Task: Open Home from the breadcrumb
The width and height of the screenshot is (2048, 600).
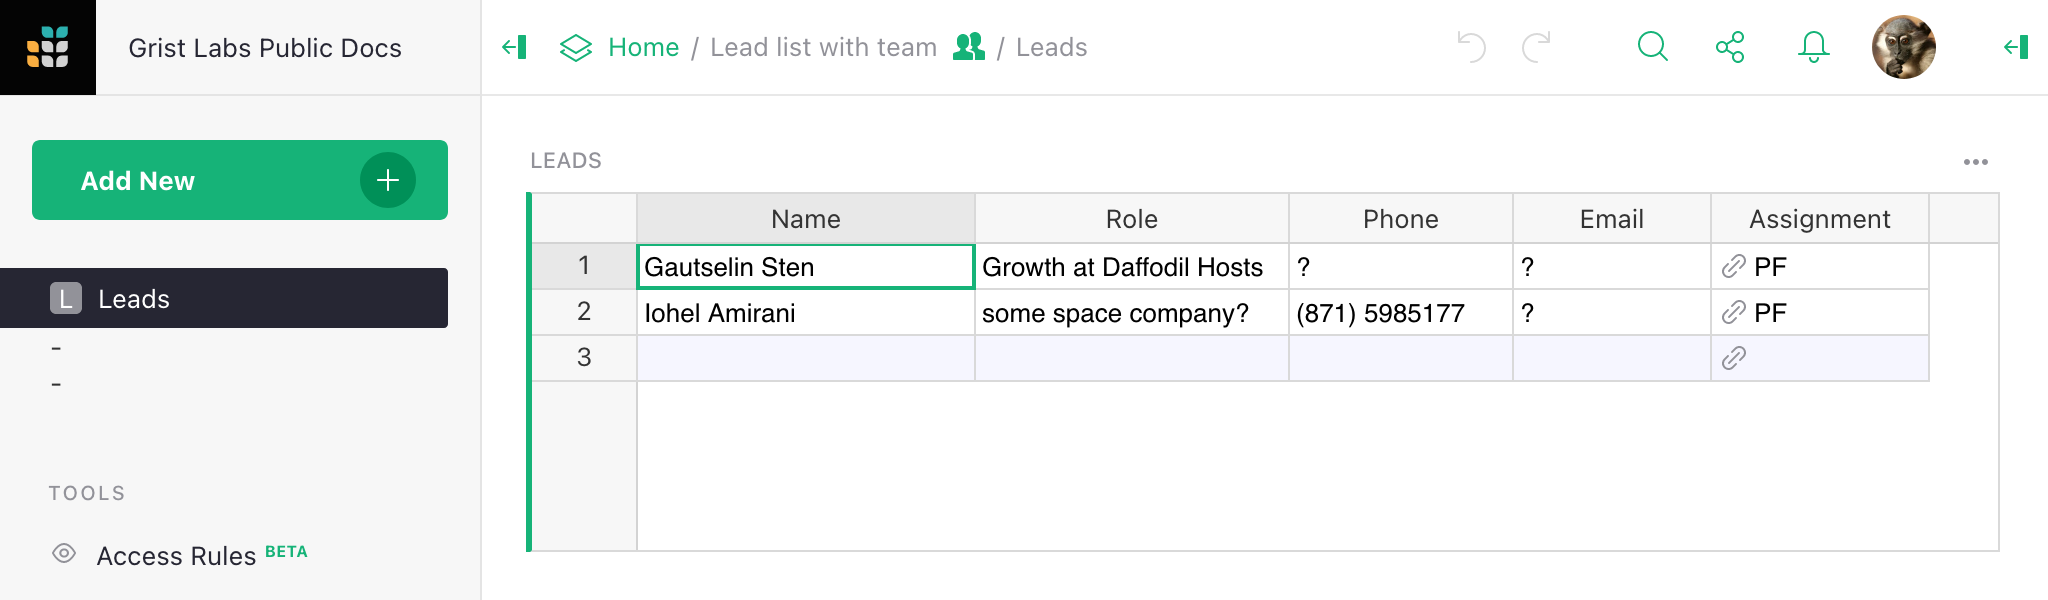Action: click(643, 46)
